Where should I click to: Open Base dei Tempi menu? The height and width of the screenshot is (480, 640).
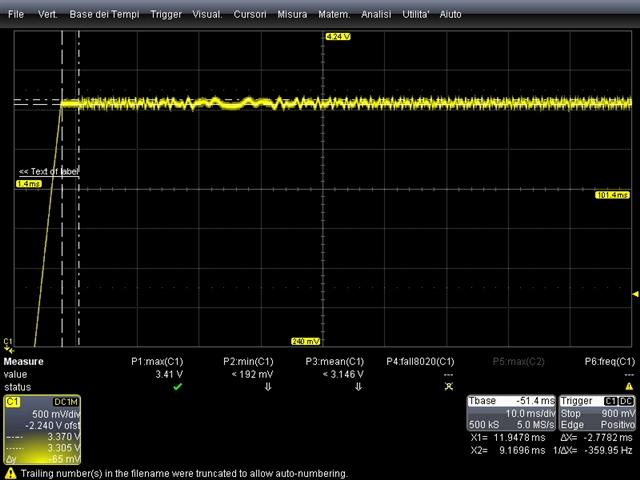click(104, 14)
